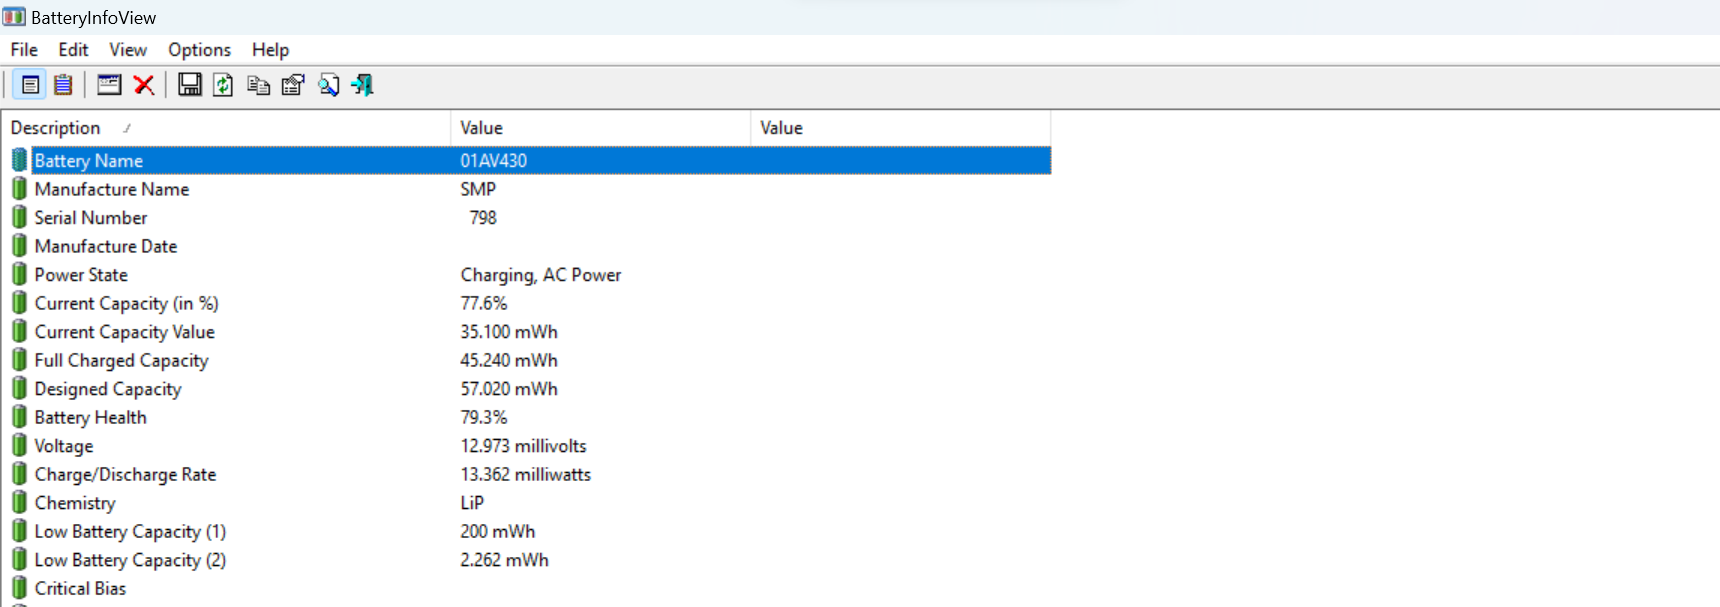The image size is (1720, 607).
Task: Open the Help menu
Action: 270,50
